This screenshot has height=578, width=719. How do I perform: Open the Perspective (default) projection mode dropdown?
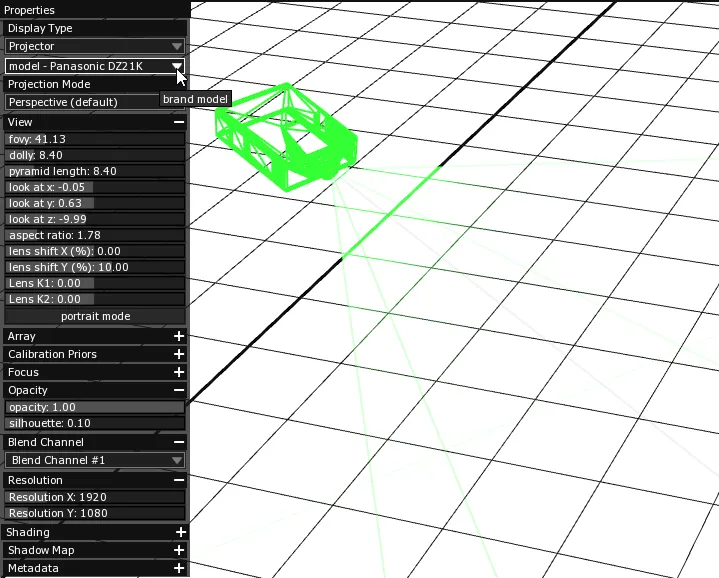click(x=95, y=102)
